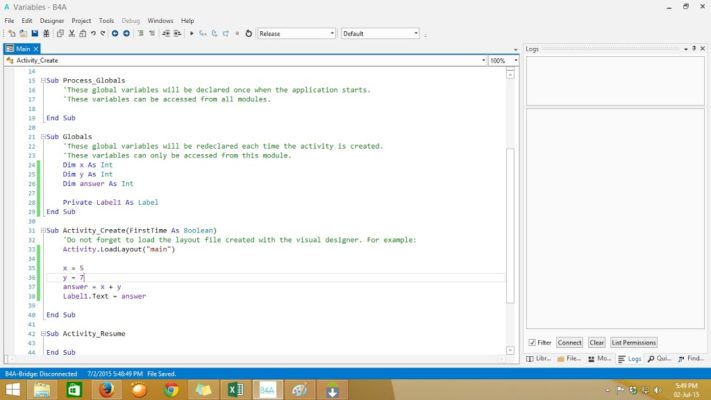
Task: Switch to the Modules tab
Action: point(599,359)
